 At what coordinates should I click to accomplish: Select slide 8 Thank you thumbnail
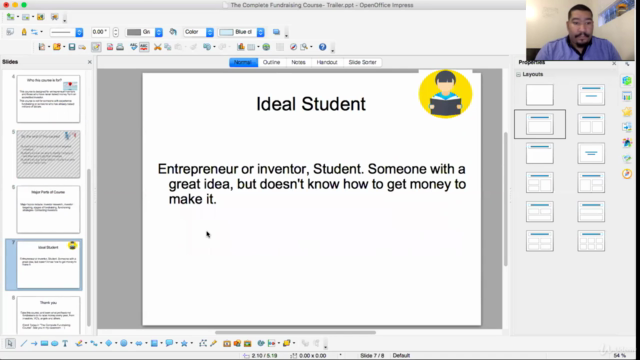pos(48,316)
